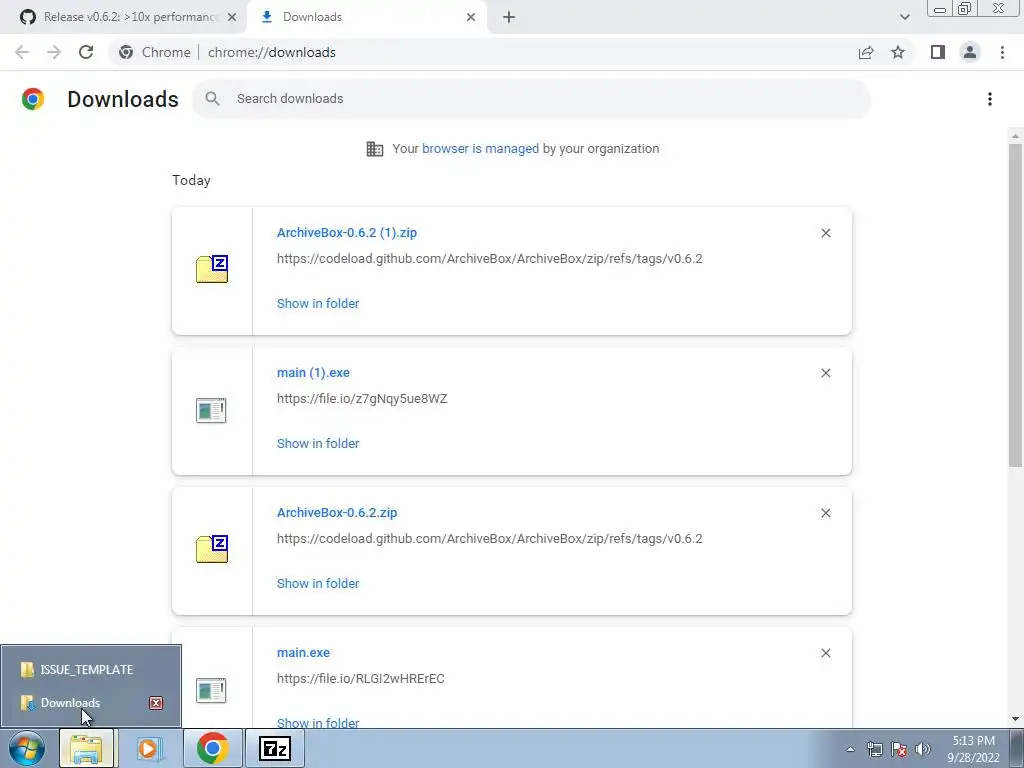
Task: Click the share page icon in address bar
Action: pos(866,52)
